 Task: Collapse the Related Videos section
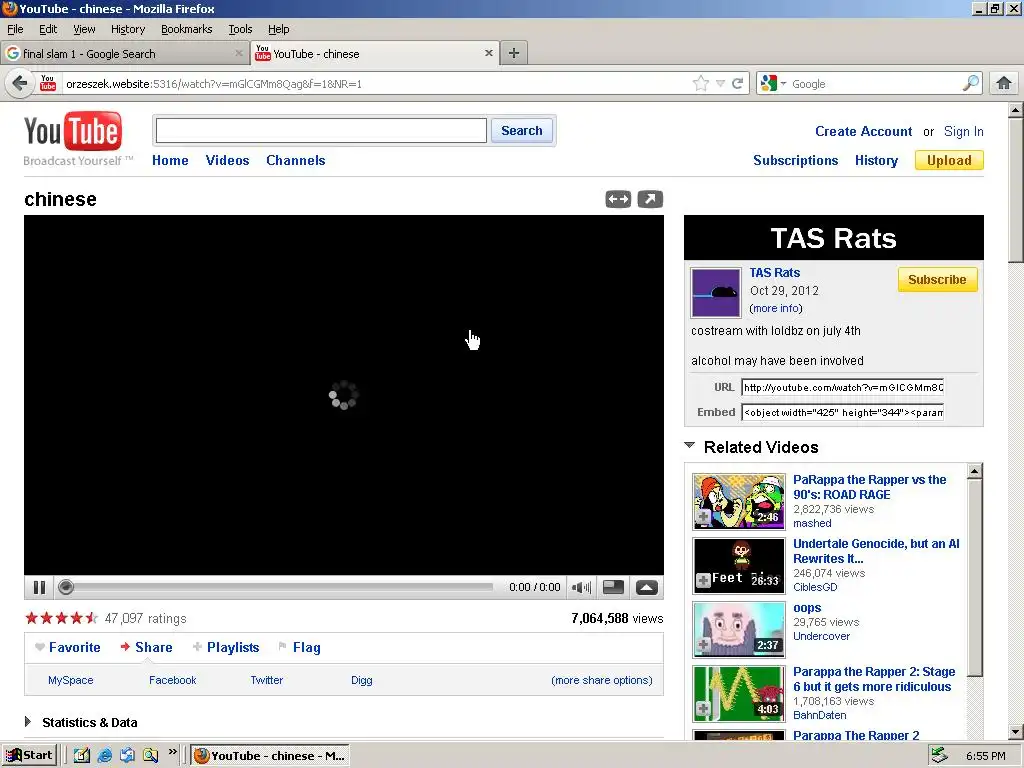690,446
